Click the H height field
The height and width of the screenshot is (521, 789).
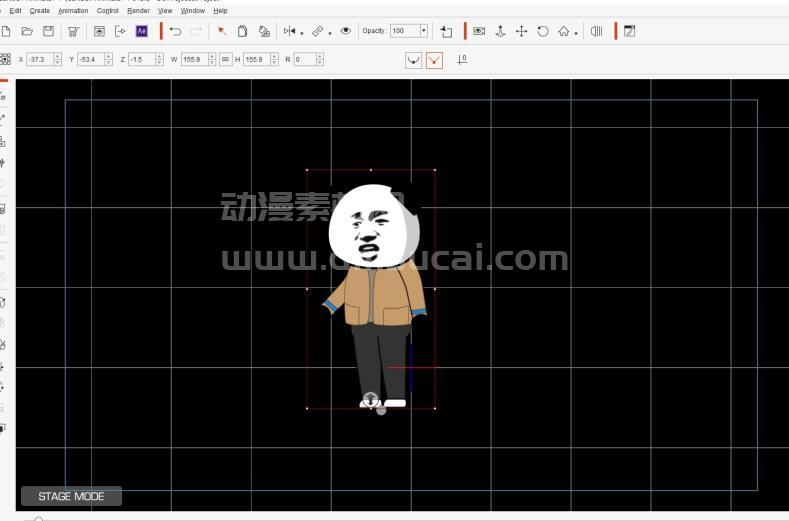click(x=257, y=59)
